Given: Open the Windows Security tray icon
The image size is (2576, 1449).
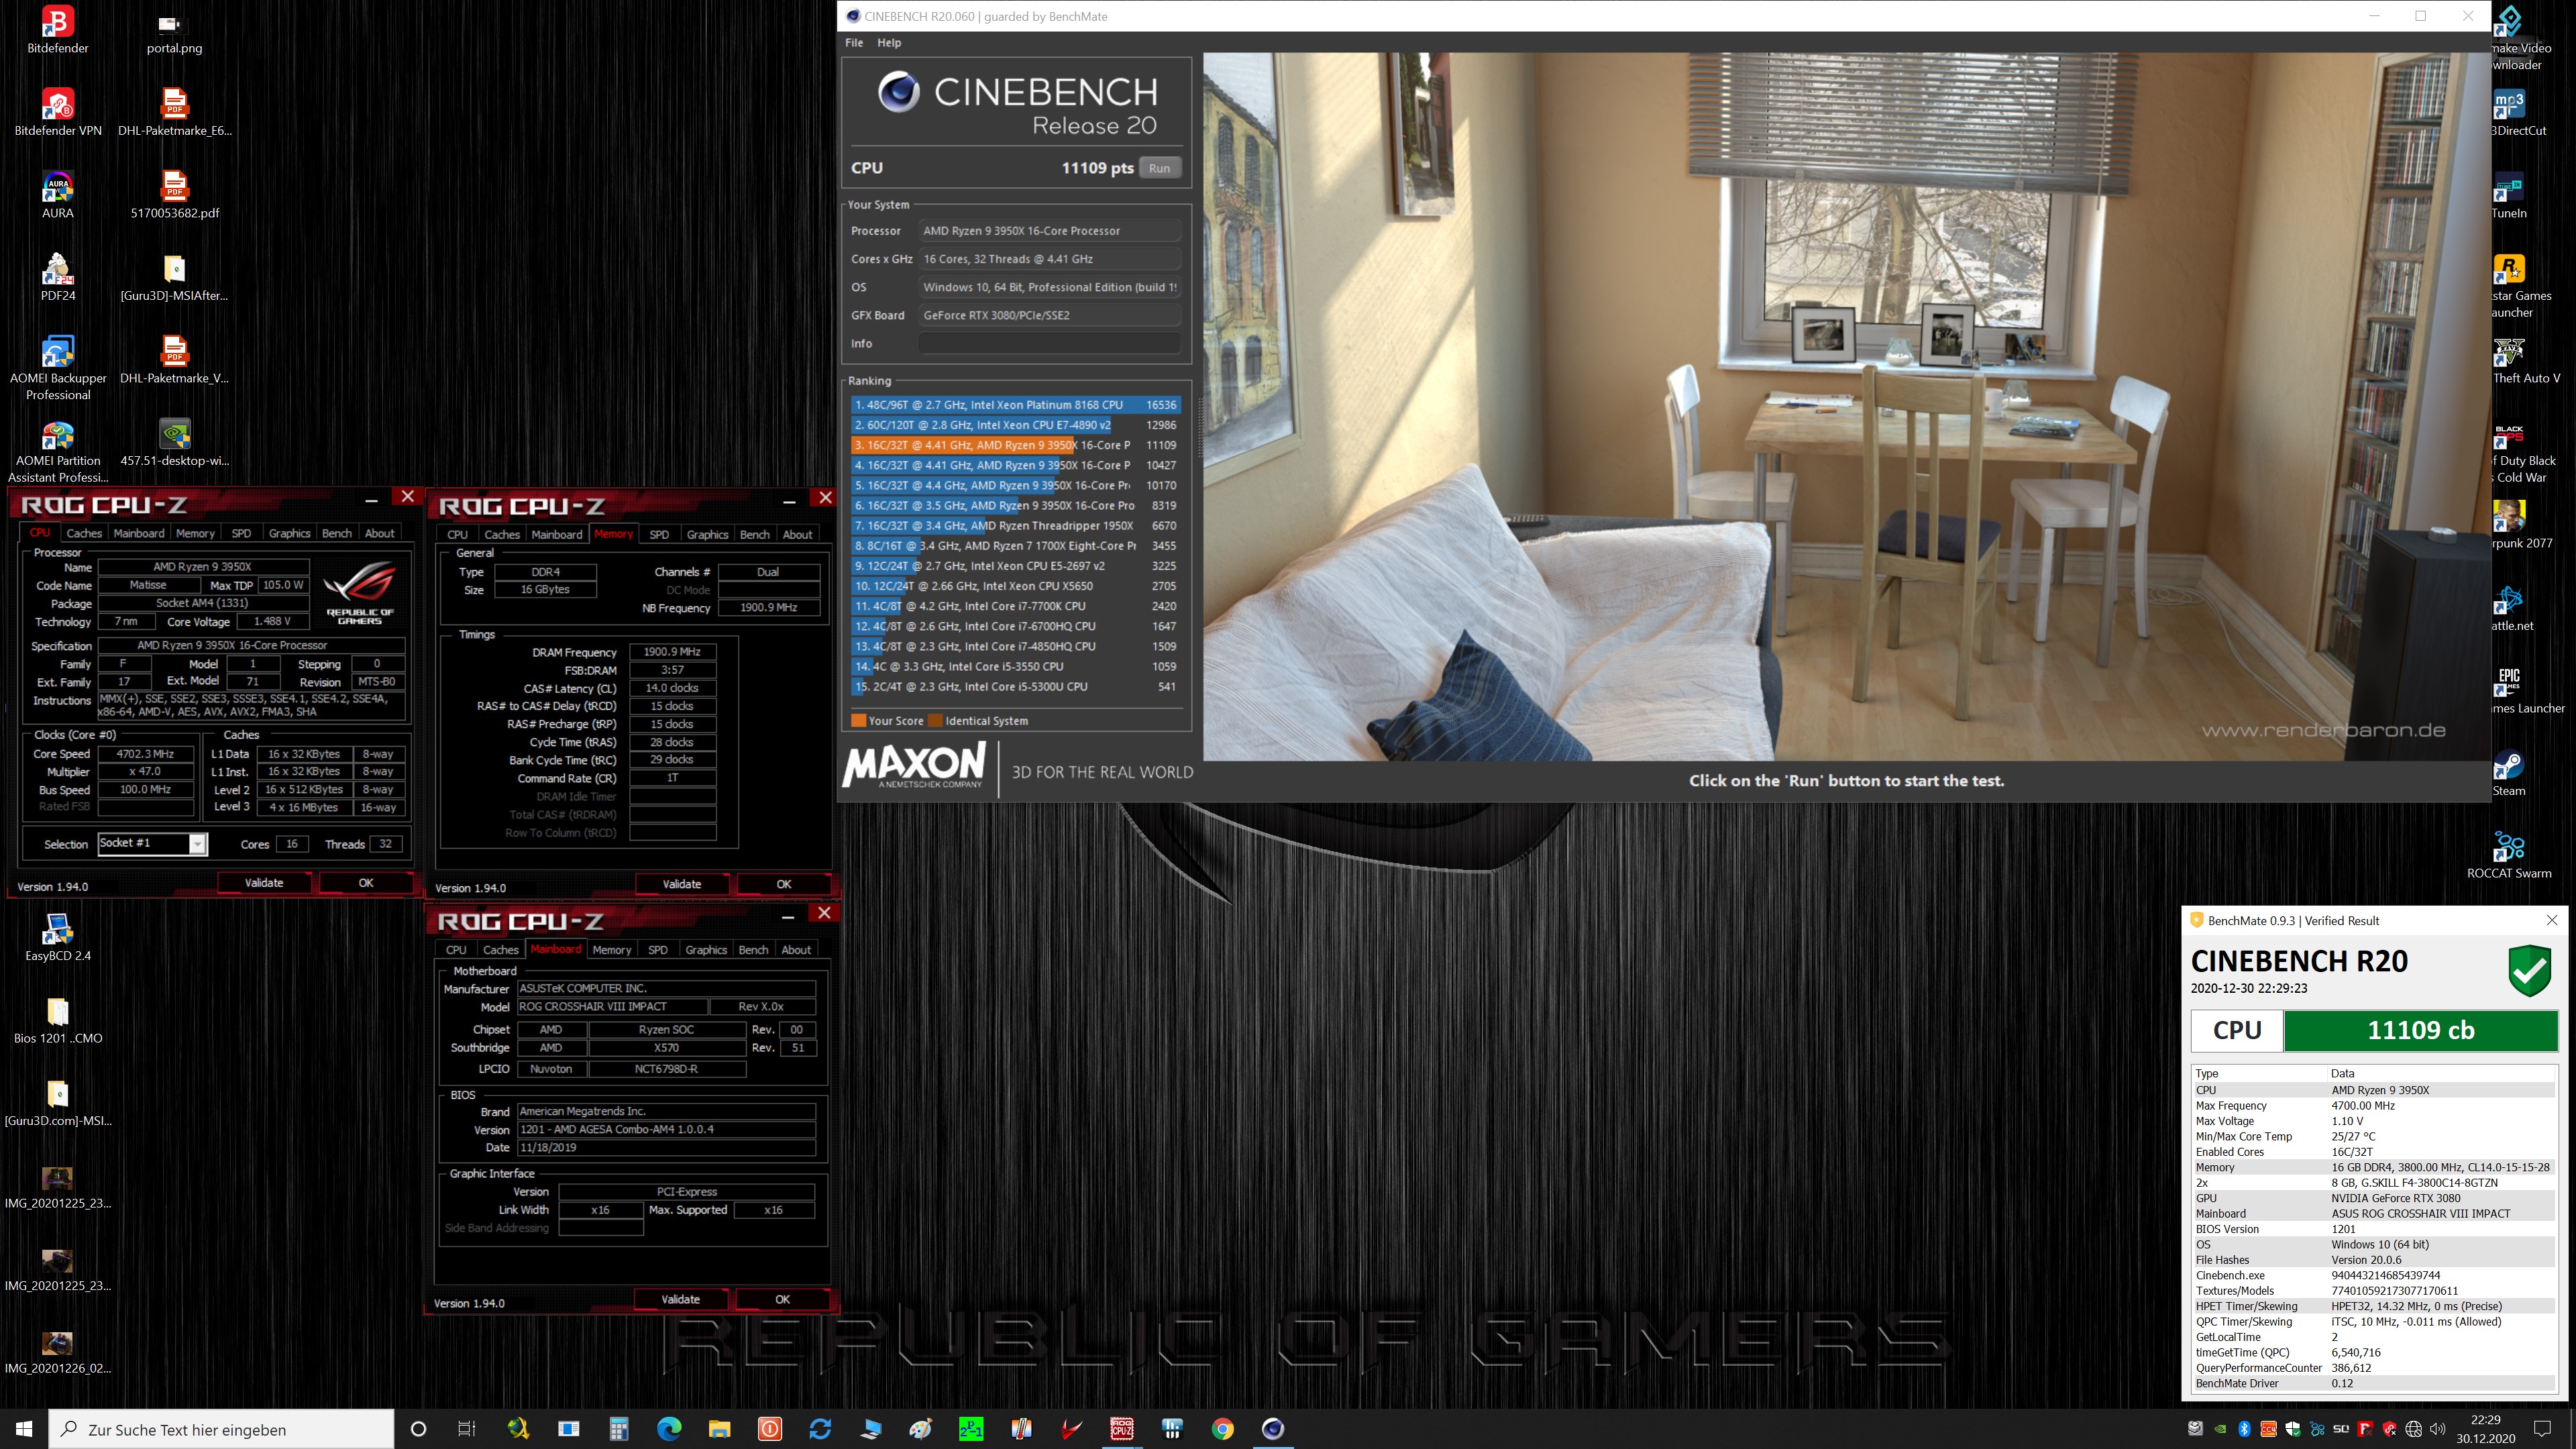Looking at the screenshot, I should click(x=2292, y=1428).
